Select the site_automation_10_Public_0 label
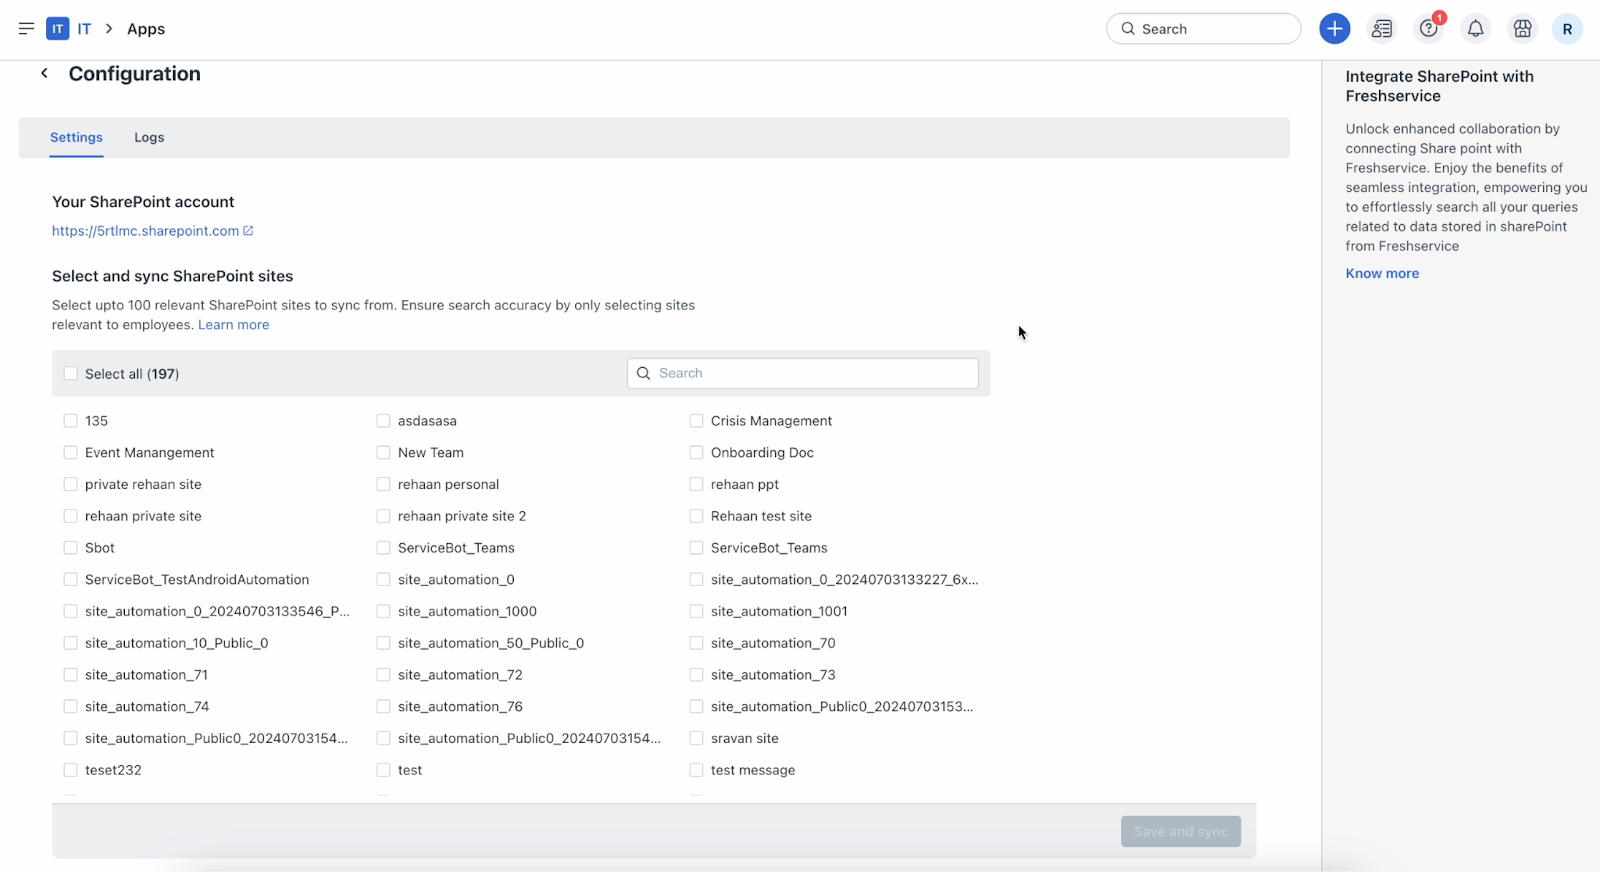The width and height of the screenshot is (1600, 872). click(177, 643)
